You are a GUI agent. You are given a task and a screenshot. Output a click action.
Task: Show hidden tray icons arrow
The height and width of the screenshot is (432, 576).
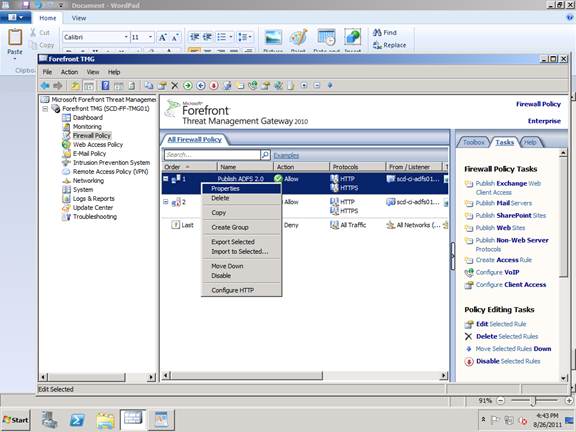483,420
